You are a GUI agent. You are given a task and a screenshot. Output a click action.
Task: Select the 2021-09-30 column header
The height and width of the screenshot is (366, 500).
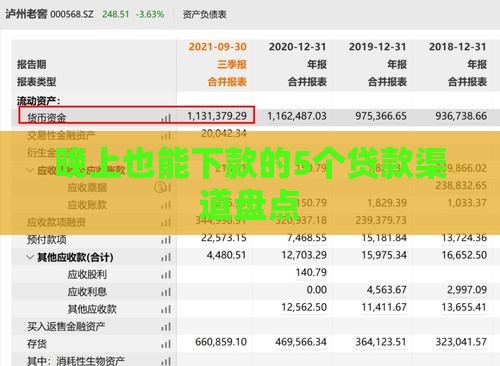click(x=218, y=47)
